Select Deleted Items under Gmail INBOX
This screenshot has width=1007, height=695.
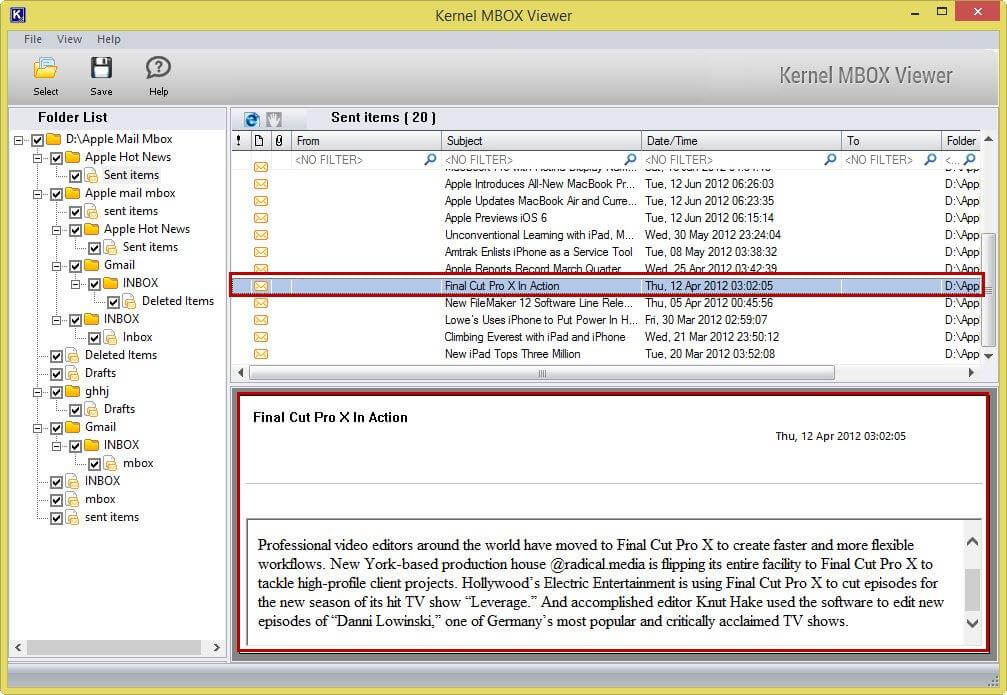pos(178,301)
